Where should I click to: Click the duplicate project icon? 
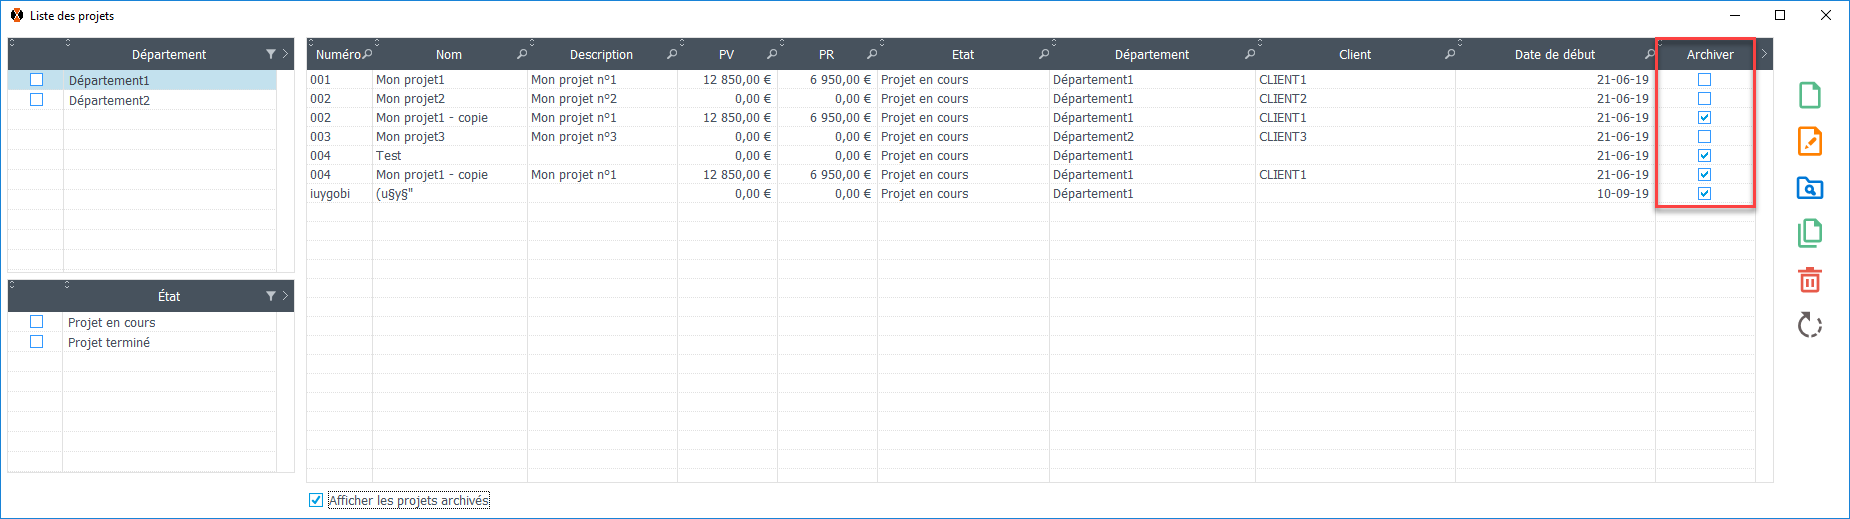[x=1809, y=233]
